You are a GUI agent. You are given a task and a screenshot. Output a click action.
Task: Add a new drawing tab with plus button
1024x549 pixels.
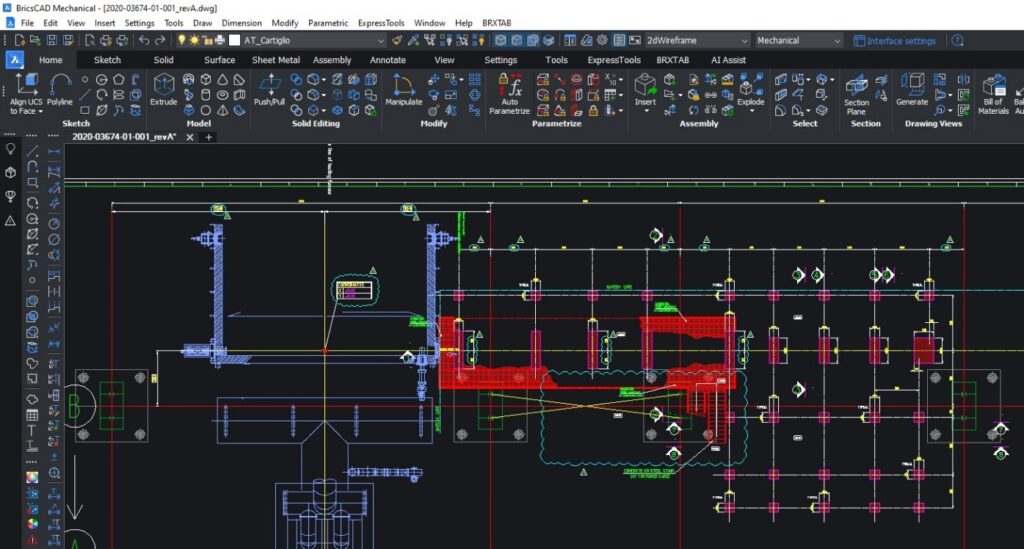(x=209, y=137)
